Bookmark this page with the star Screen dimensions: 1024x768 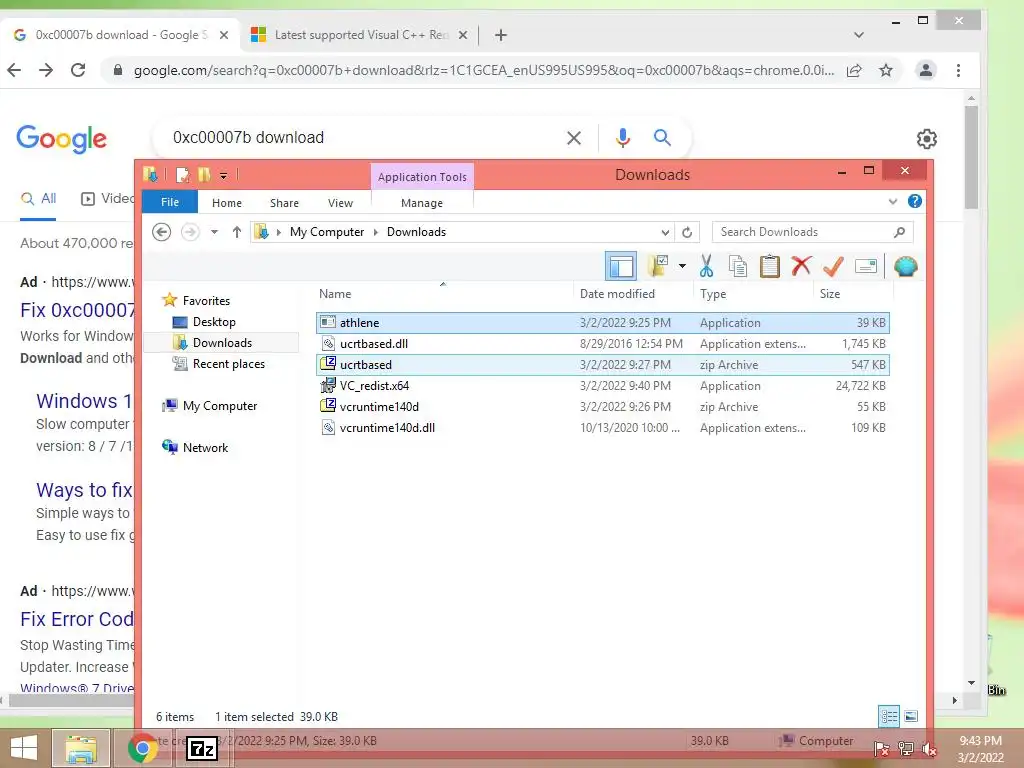(886, 70)
